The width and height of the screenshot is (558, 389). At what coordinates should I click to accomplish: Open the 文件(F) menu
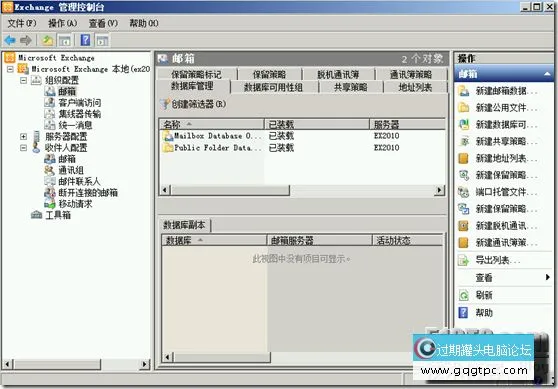(22, 23)
